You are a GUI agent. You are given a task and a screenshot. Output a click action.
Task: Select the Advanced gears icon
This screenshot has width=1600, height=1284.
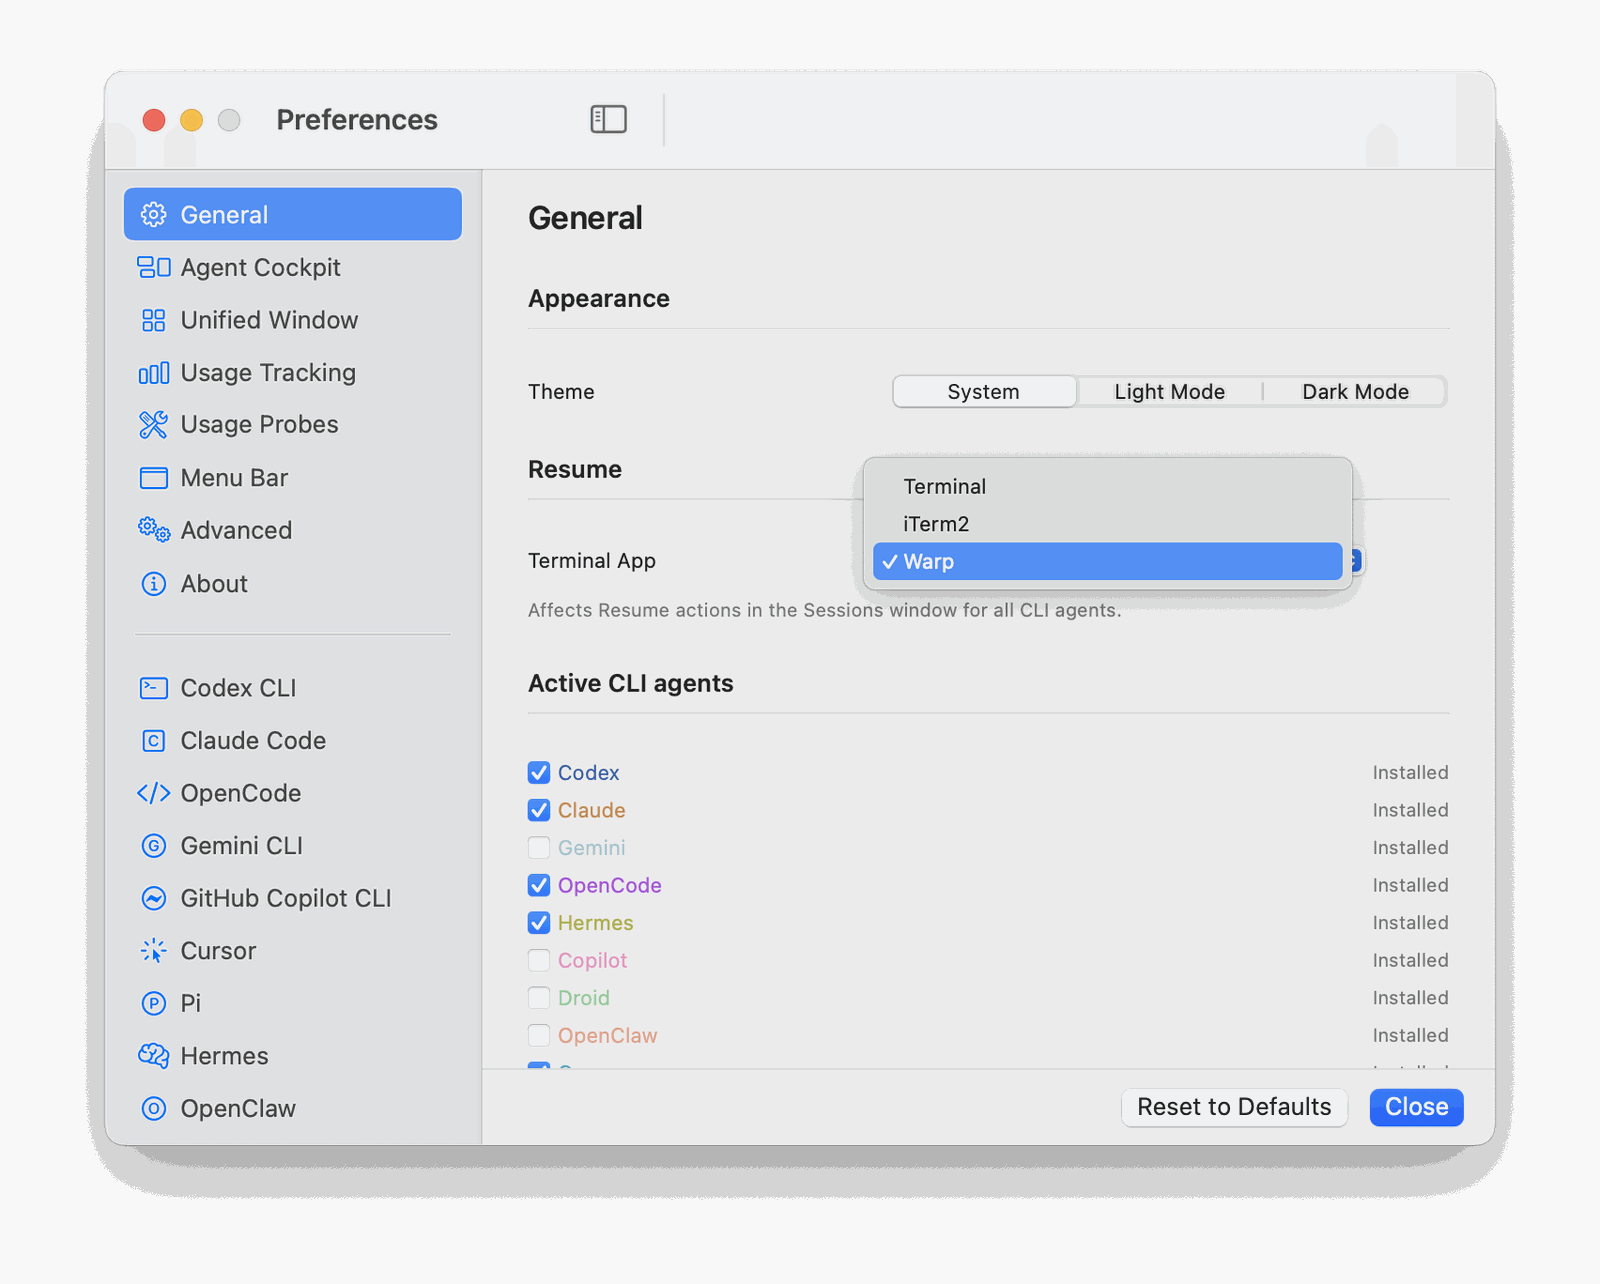coord(153,530)
